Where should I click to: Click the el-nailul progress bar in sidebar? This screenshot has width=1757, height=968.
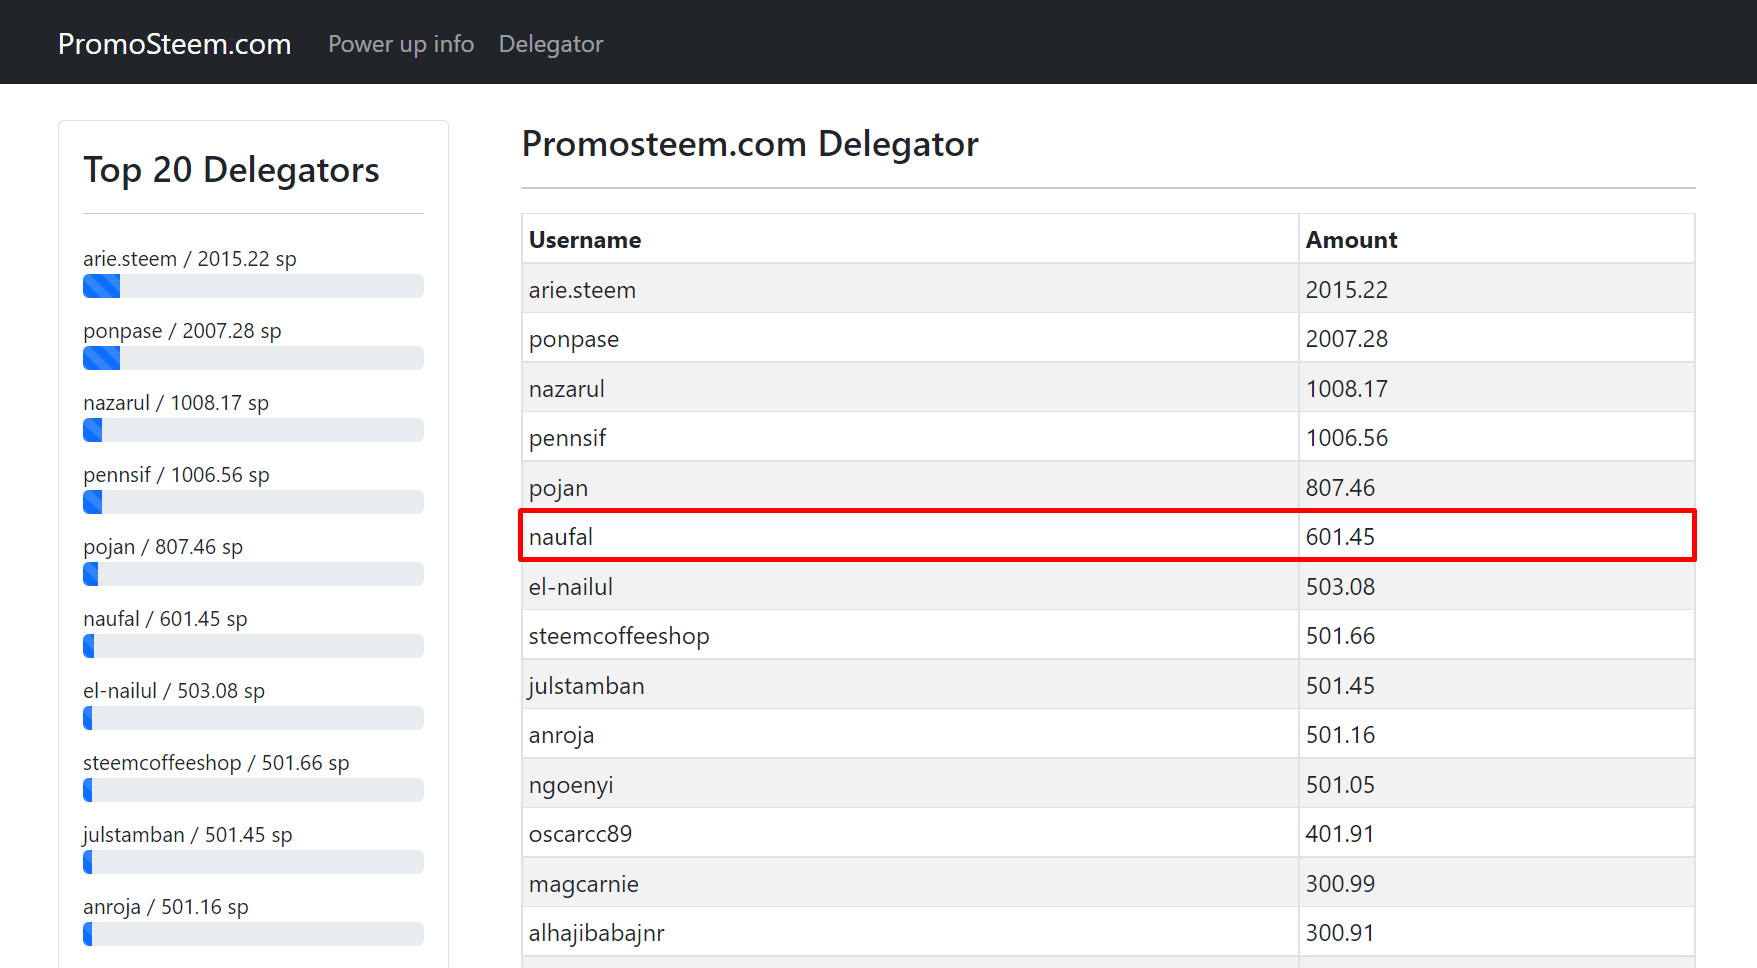tap(253, 718)
